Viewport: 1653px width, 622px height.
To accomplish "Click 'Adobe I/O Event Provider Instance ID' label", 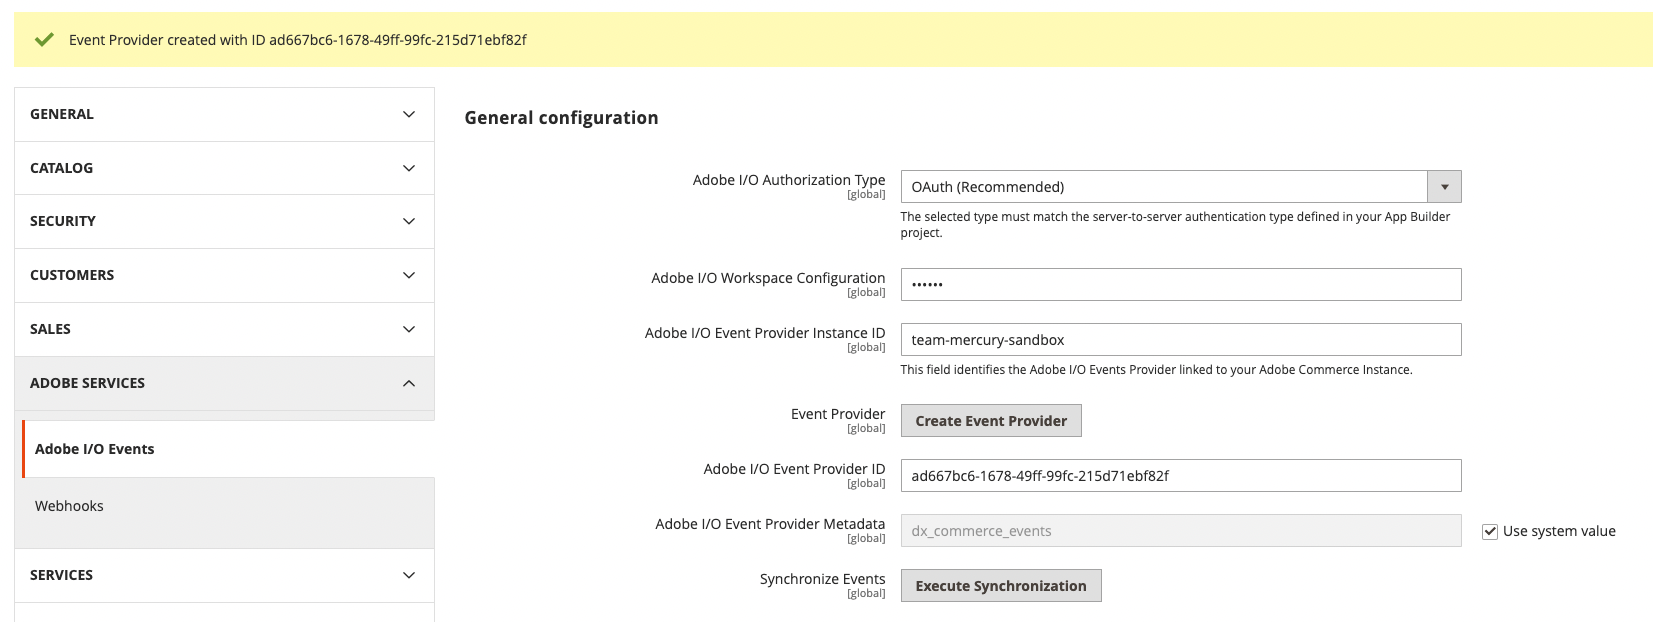I will [765, 333].
